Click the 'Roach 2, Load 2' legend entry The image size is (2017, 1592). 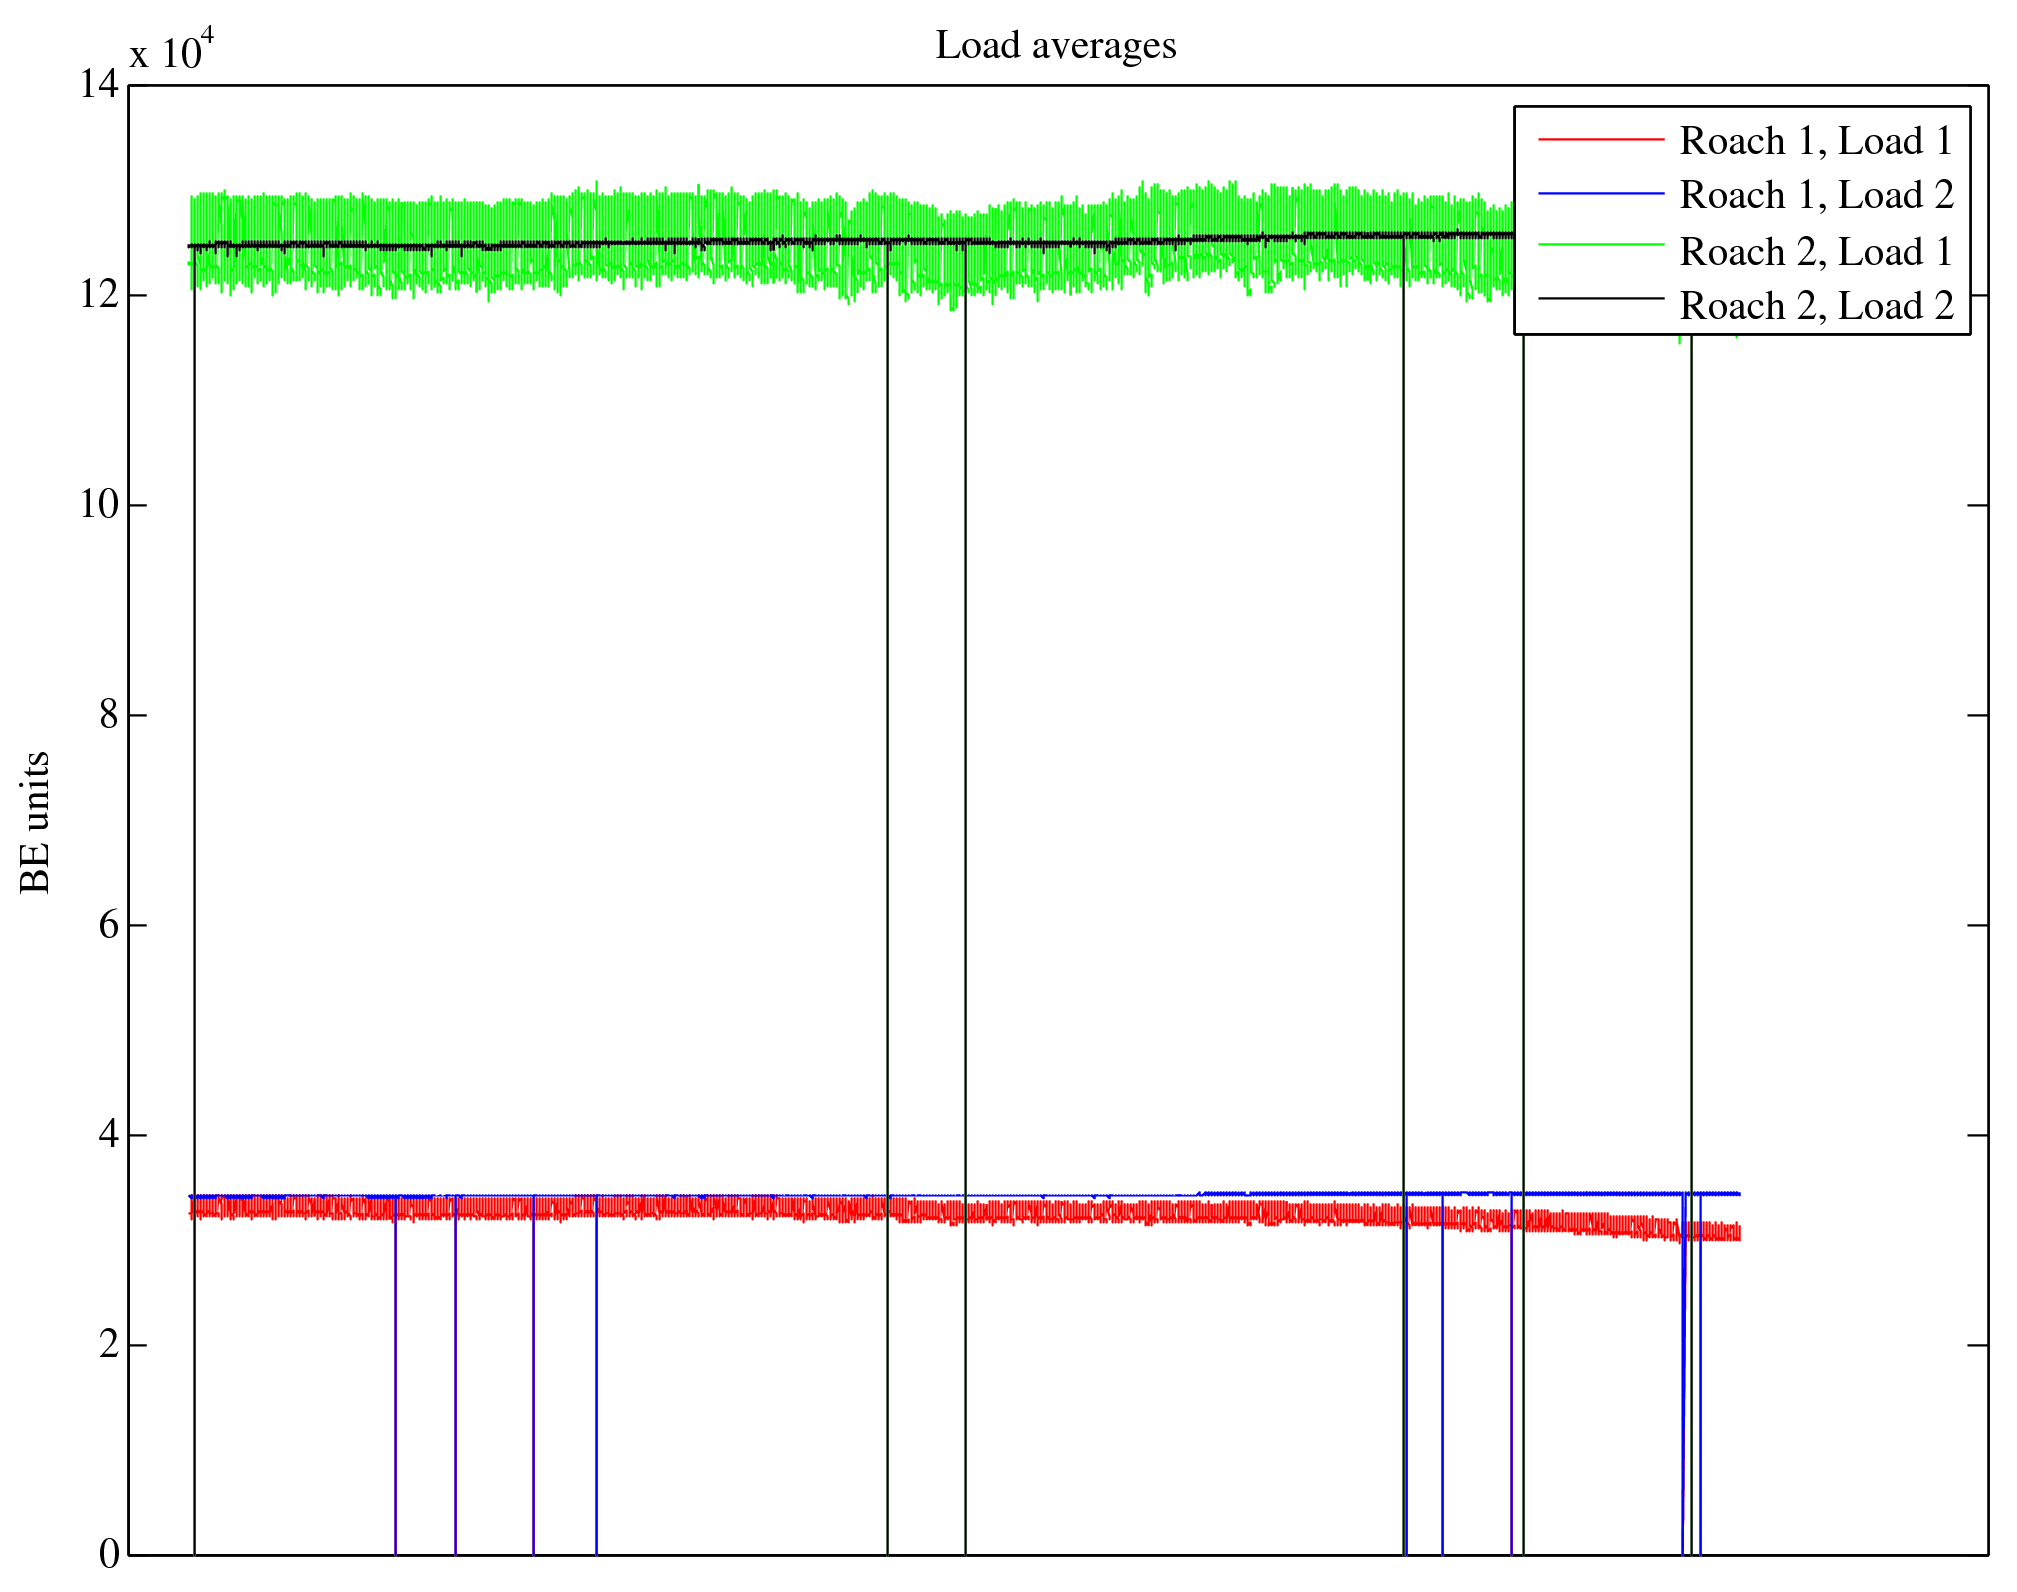tap(1815, 306)
